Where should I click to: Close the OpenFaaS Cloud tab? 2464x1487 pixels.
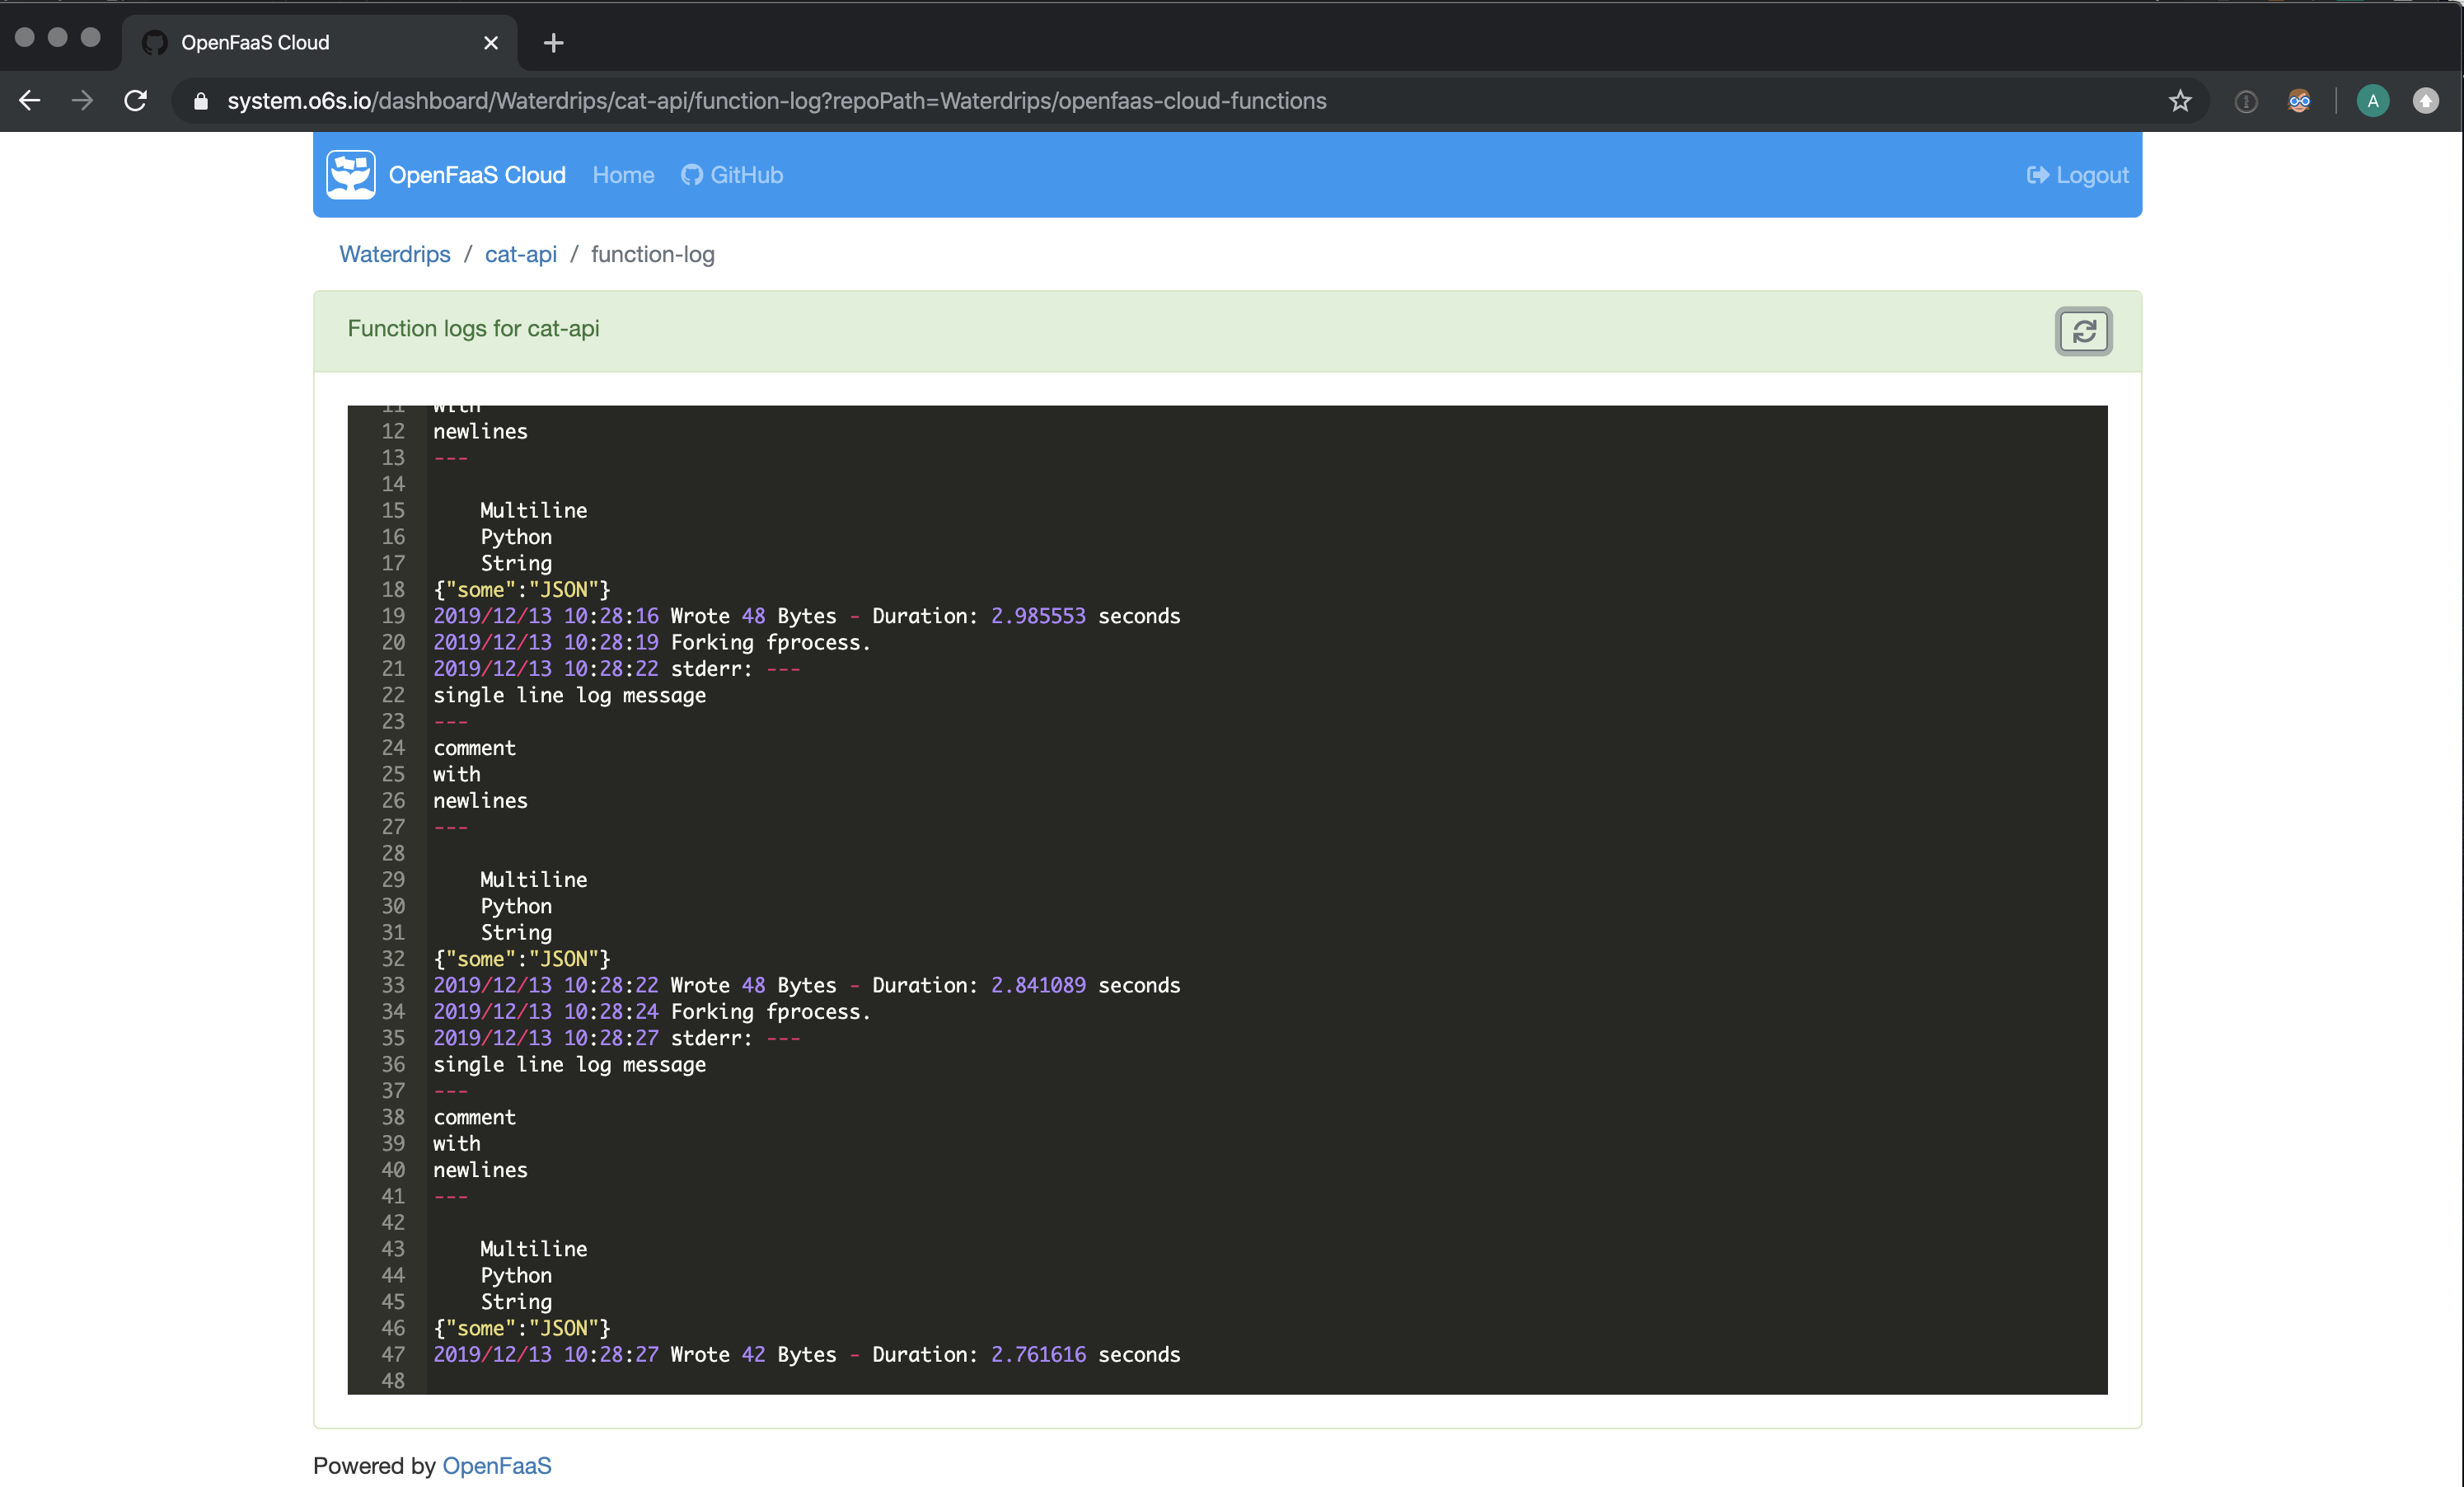[x=491, y=43]
